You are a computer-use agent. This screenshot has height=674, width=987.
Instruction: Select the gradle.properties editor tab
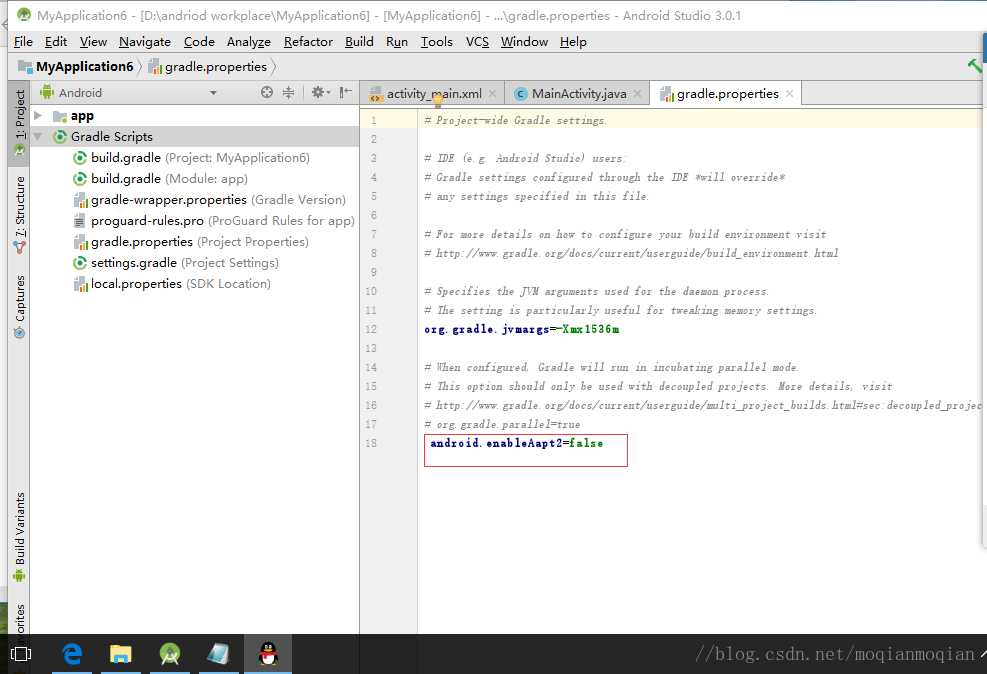tap(726, 94)
